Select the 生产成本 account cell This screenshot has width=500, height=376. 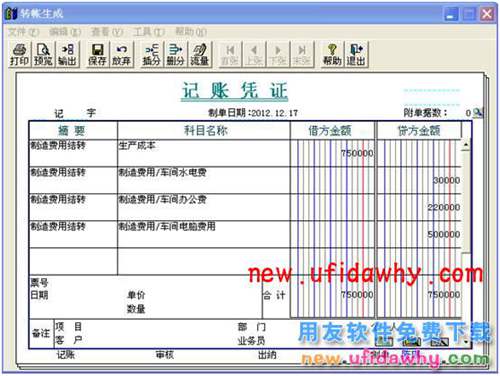[x=204, y=153]
